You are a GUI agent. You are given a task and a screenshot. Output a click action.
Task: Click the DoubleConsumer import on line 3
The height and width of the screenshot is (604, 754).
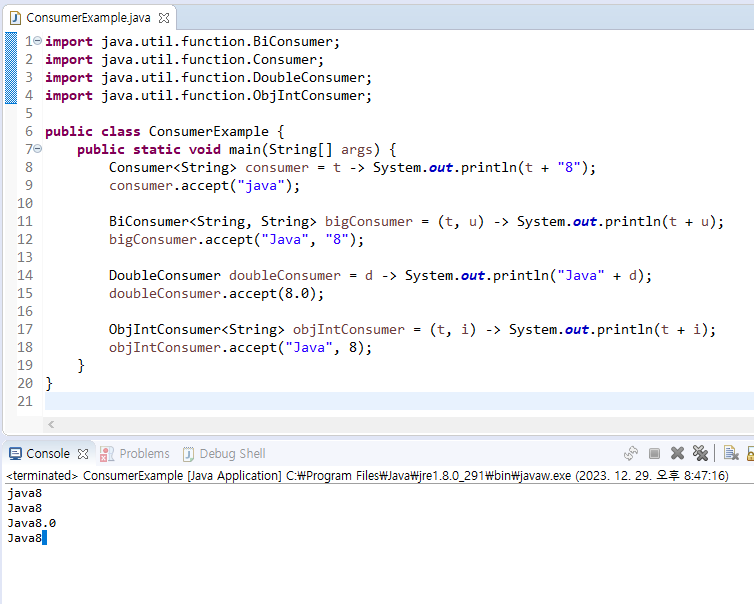click(208, 77)
